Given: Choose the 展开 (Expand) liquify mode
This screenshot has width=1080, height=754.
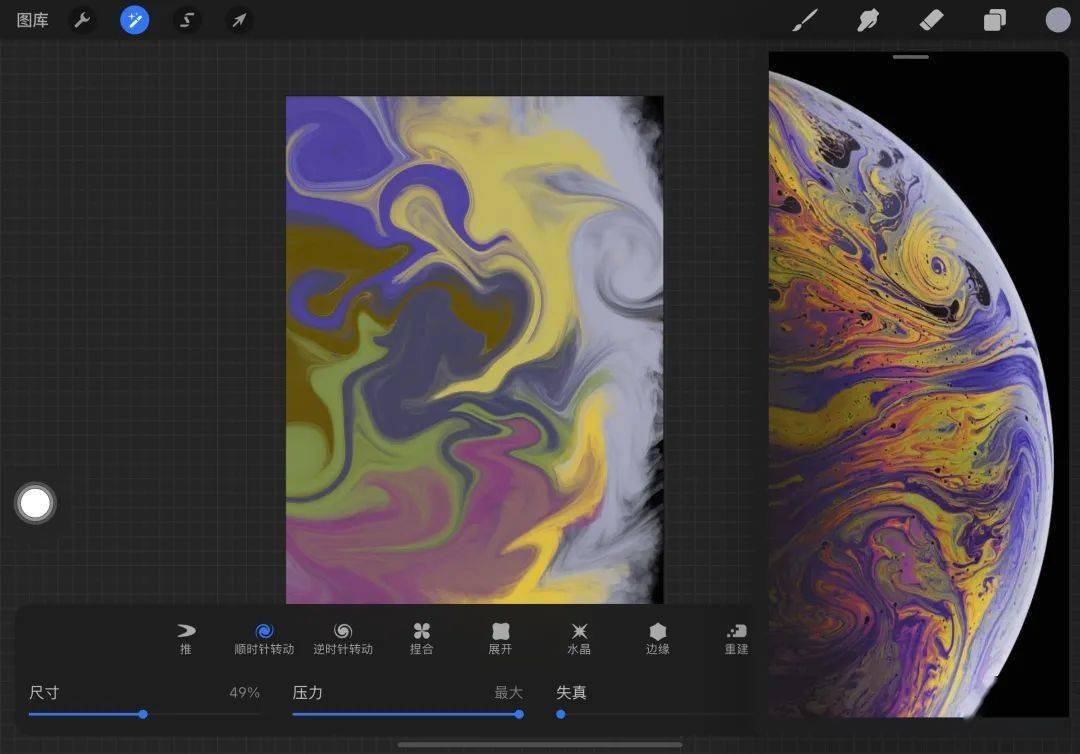Looking at the screenshot, I should coord(500,639).
